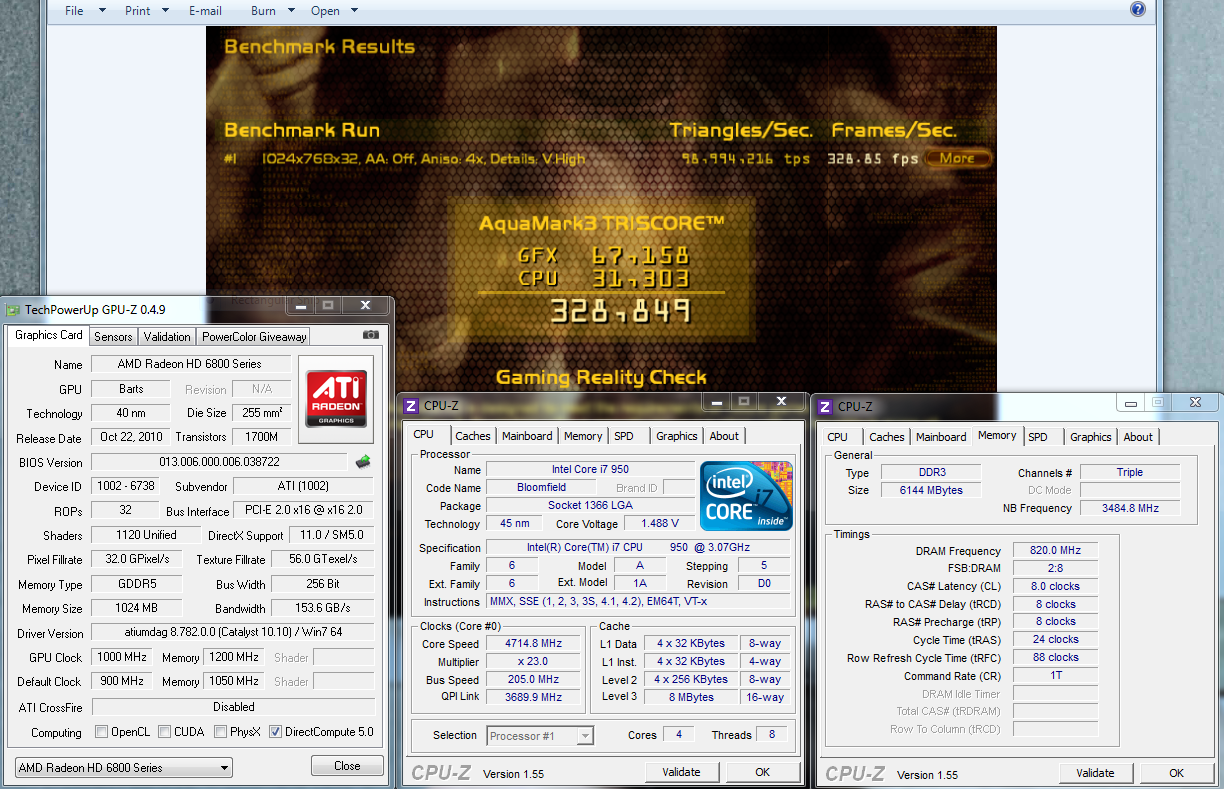Open About tab in middle CPU-Z window
This screenshot has height=789, width=1224.
tap(724, 436)
